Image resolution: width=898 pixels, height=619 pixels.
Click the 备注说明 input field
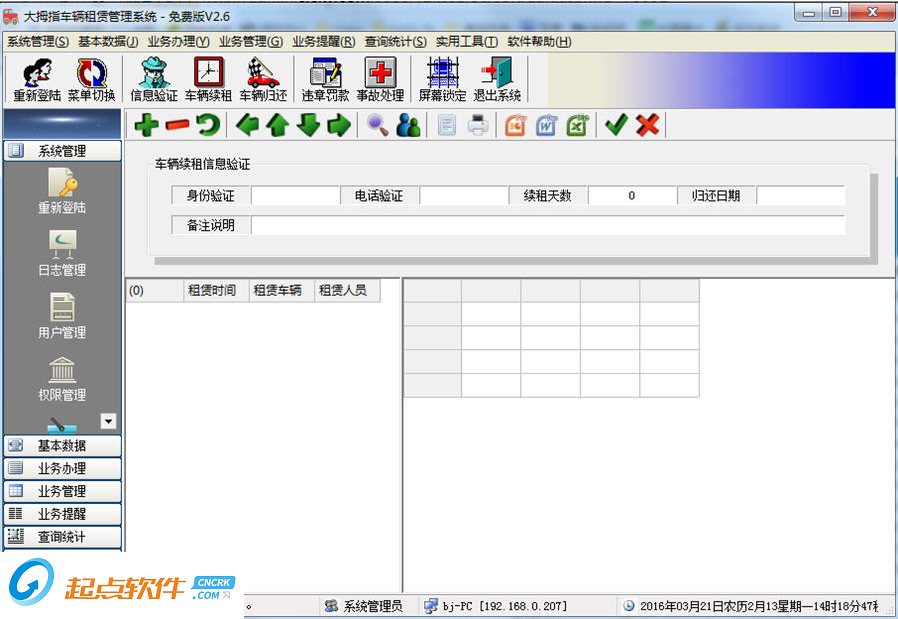548,226
